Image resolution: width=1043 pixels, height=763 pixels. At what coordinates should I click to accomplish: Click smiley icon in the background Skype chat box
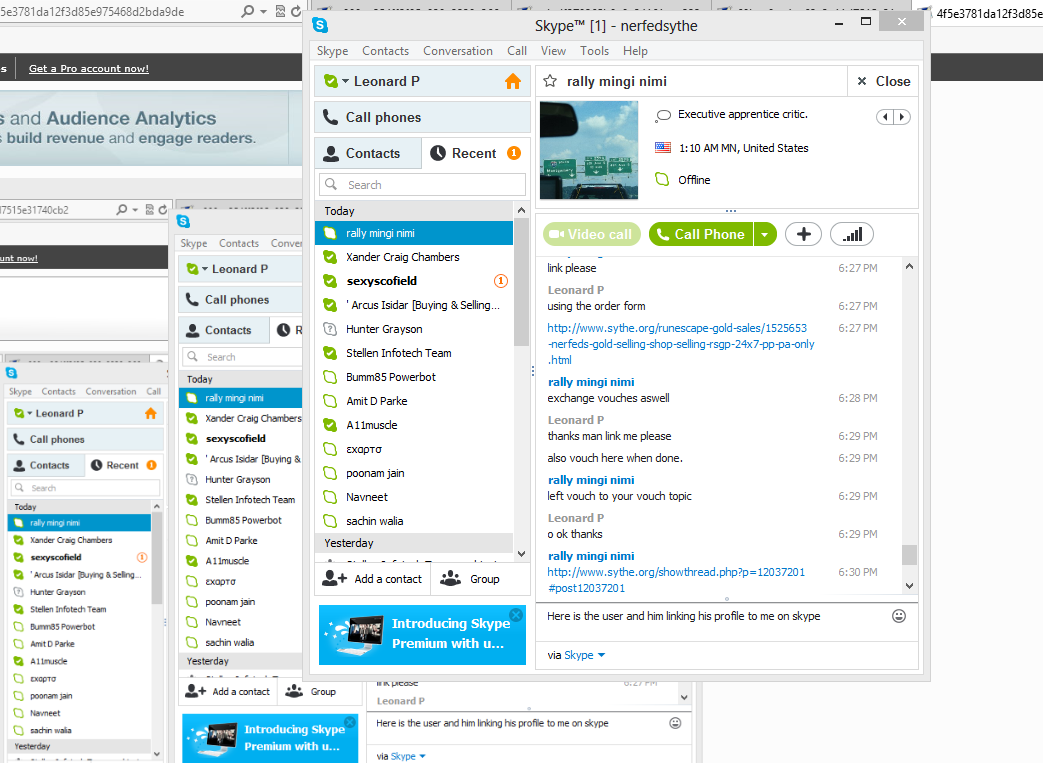pos(675,723)
